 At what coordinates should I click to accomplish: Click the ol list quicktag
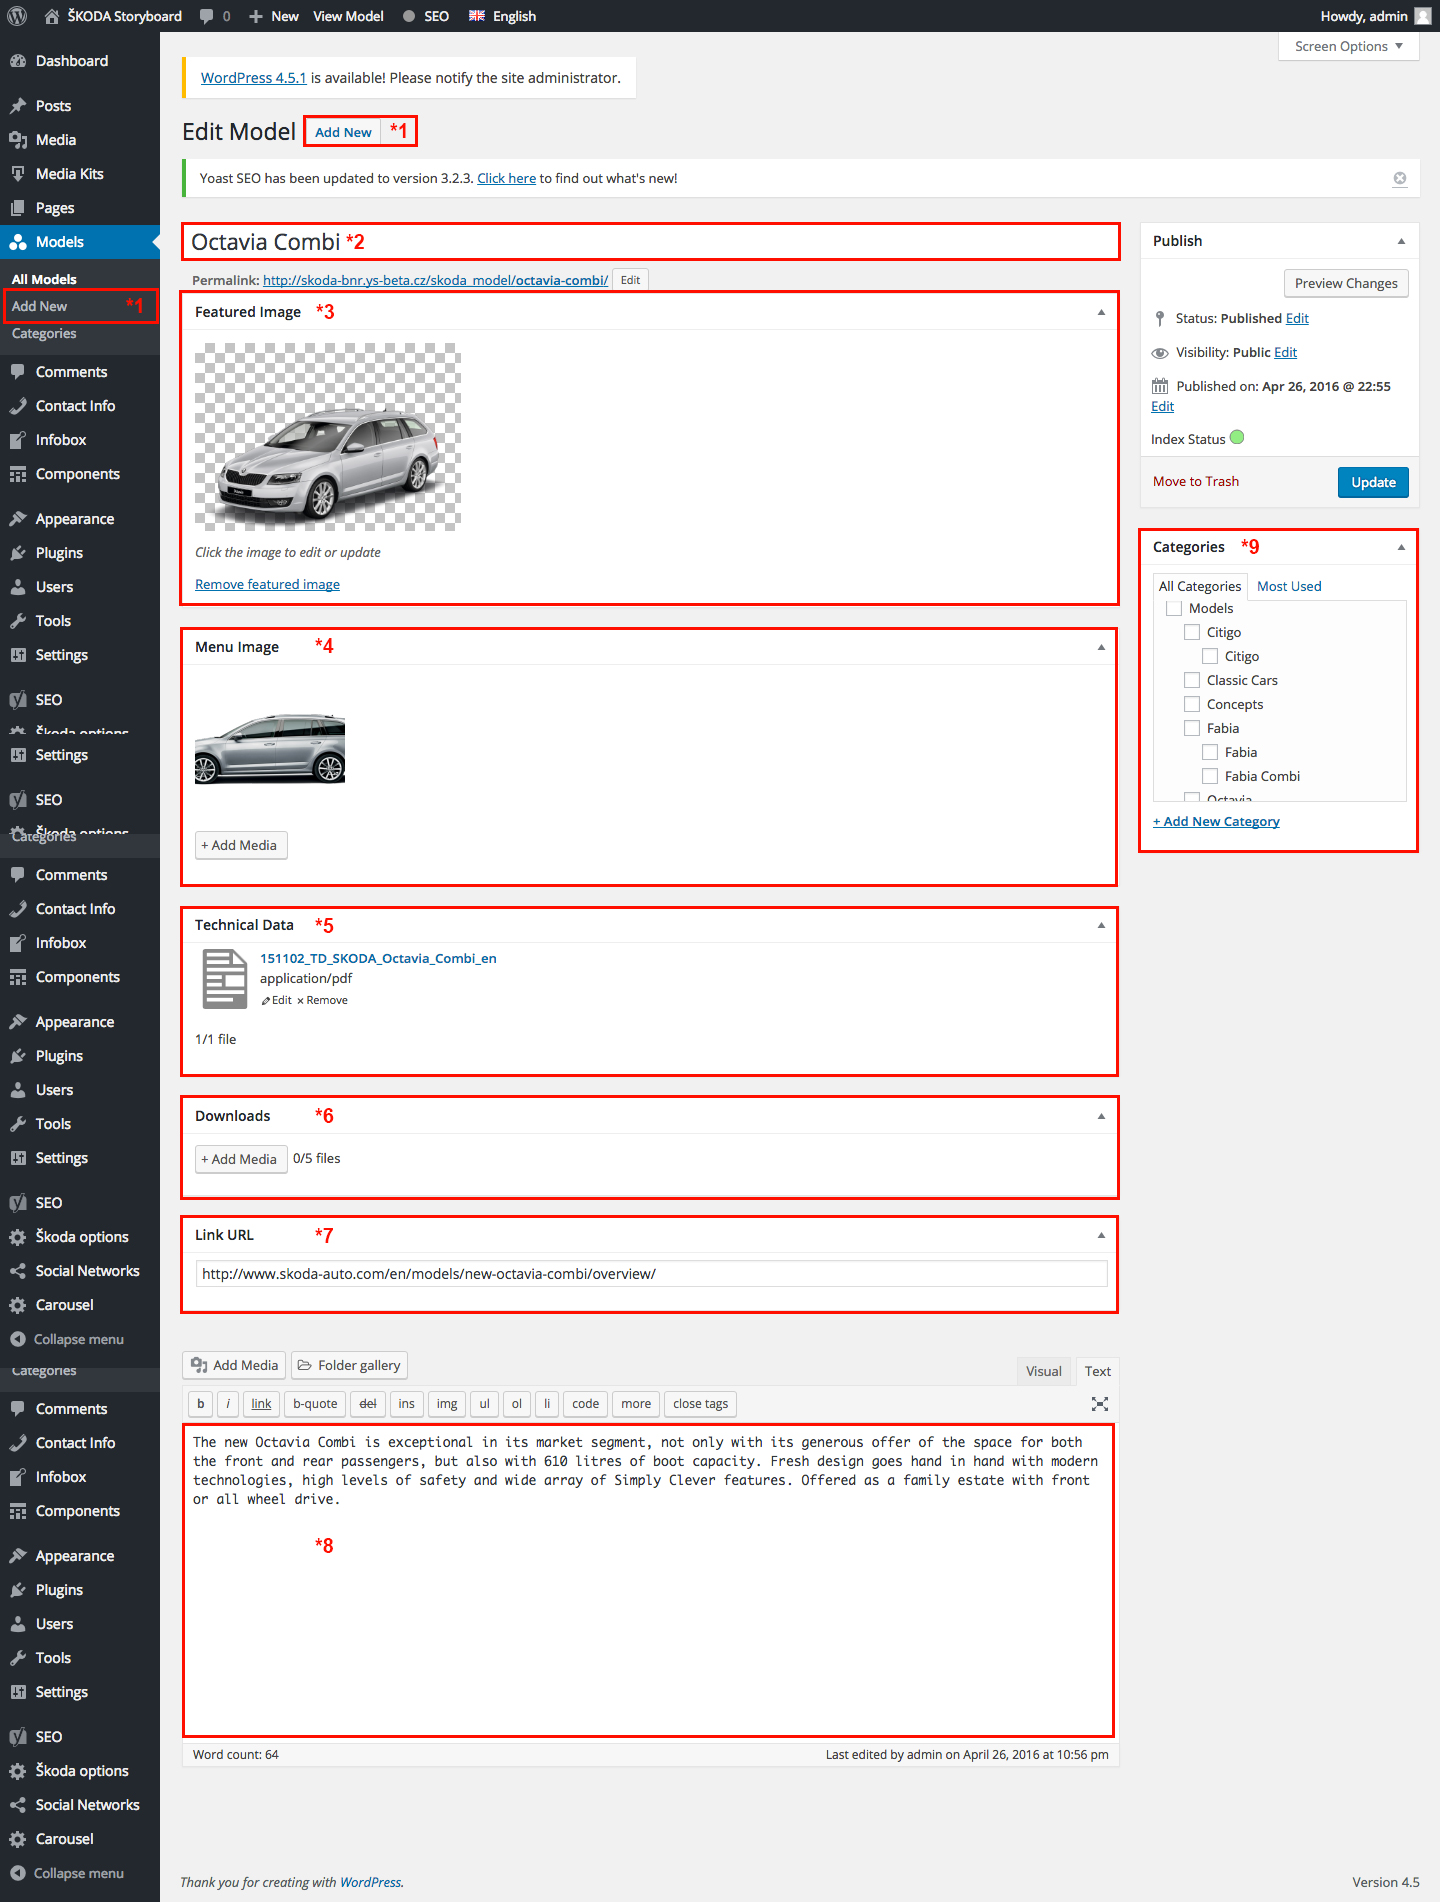click(x=517, y=1404)
